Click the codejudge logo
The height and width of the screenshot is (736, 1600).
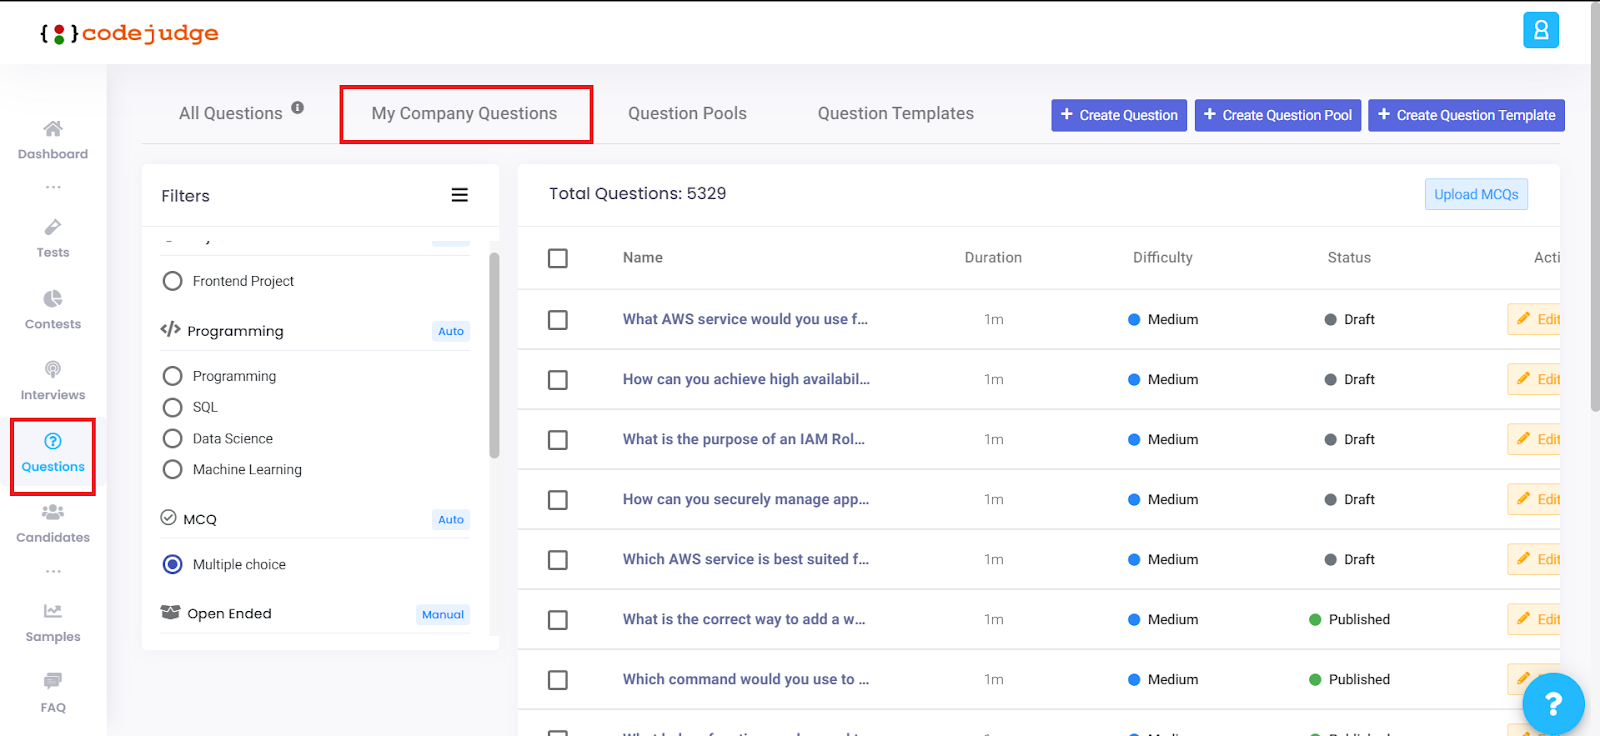click(129, 33)
